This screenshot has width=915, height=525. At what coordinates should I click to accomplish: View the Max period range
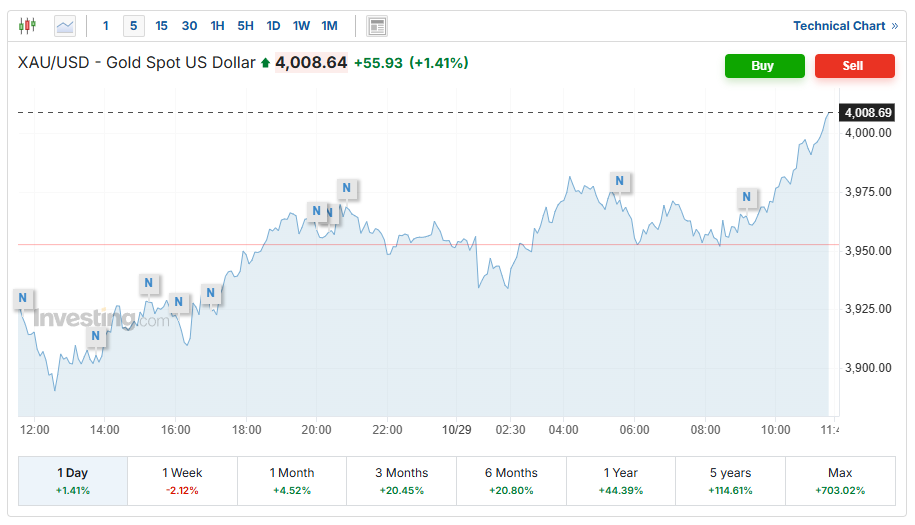840,481
